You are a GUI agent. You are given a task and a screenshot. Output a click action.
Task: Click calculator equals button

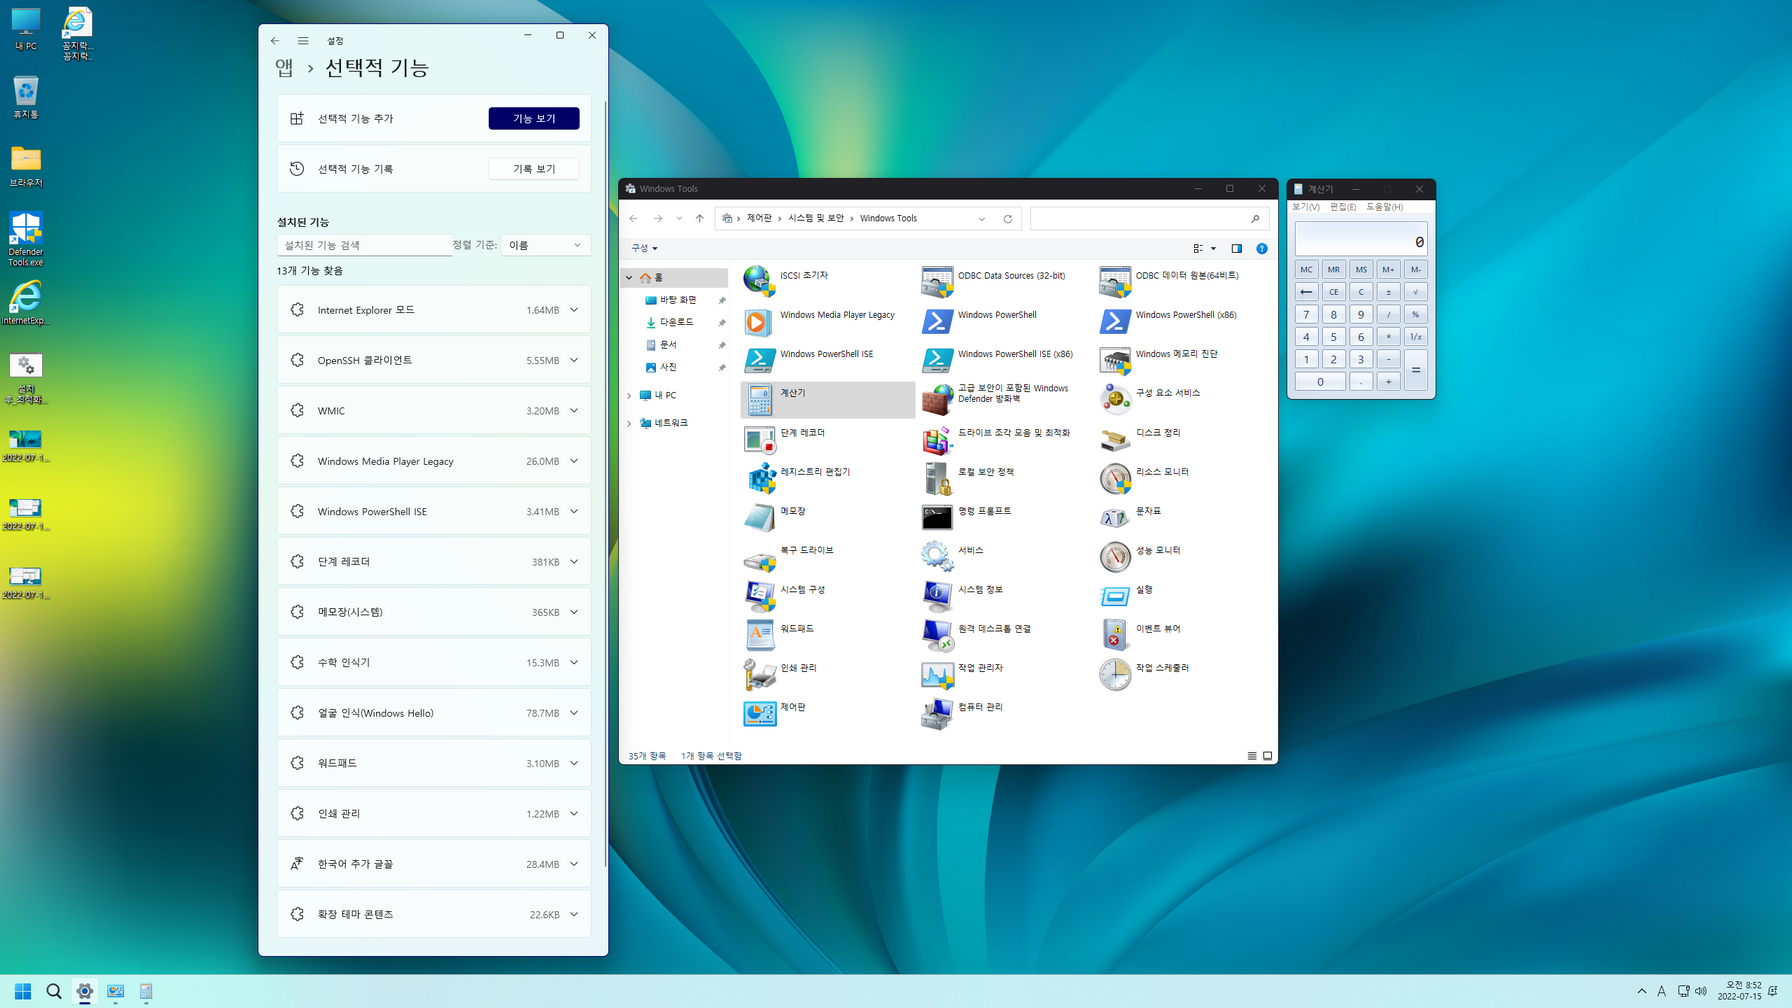pyautogui.click(x=1415, y=370)
